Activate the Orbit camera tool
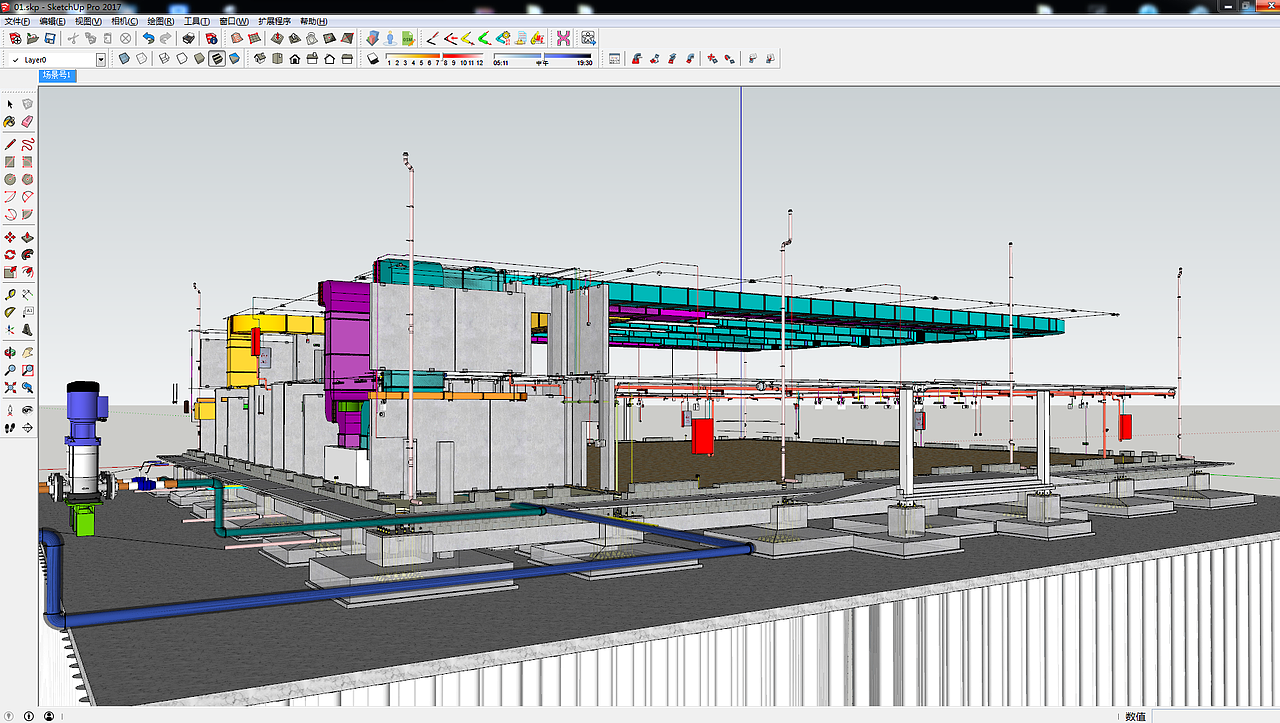1280x723 pixels. [10, 353]
